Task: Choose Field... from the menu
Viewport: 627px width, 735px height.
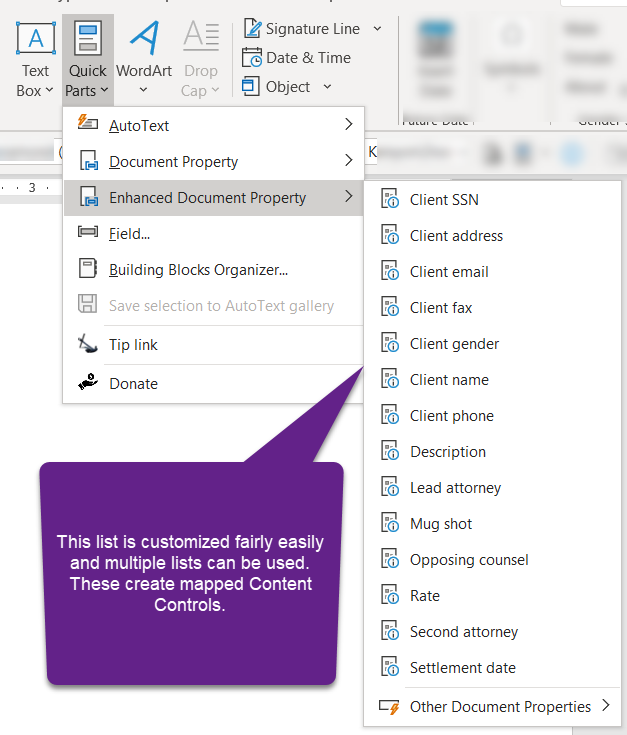Action: pos(214,233)
